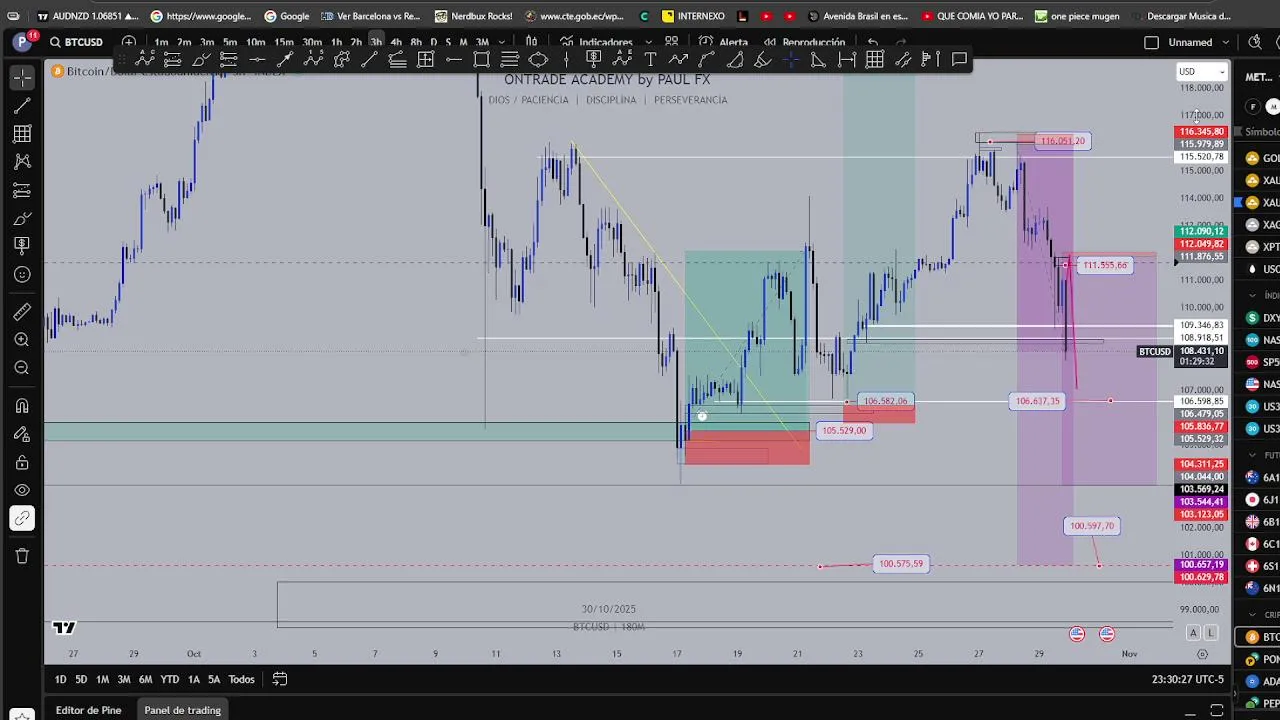Click the quick search icon at top right
The height and width of the screenshot is (720, 1280).
(x=1255, y=42)
